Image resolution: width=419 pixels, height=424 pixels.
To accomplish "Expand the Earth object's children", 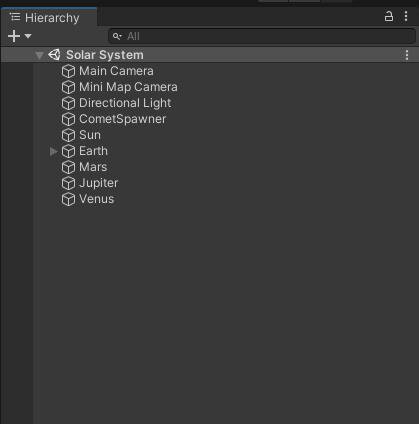I will tap(53, 151).
